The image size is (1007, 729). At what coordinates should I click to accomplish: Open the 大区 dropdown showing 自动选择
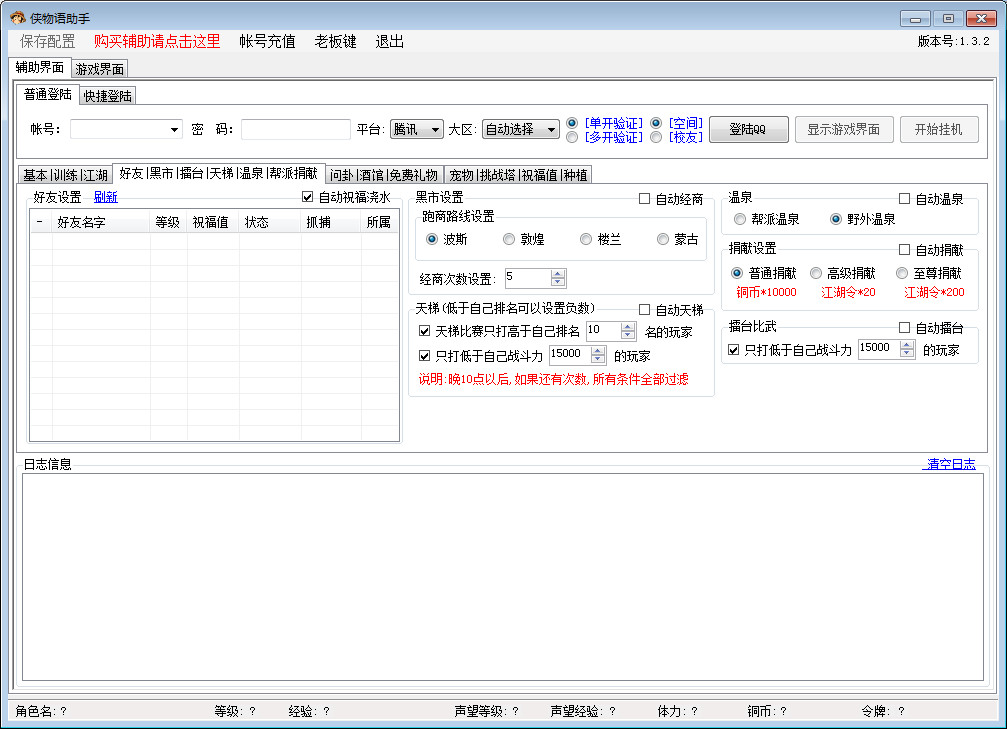[x=521, y=129]
